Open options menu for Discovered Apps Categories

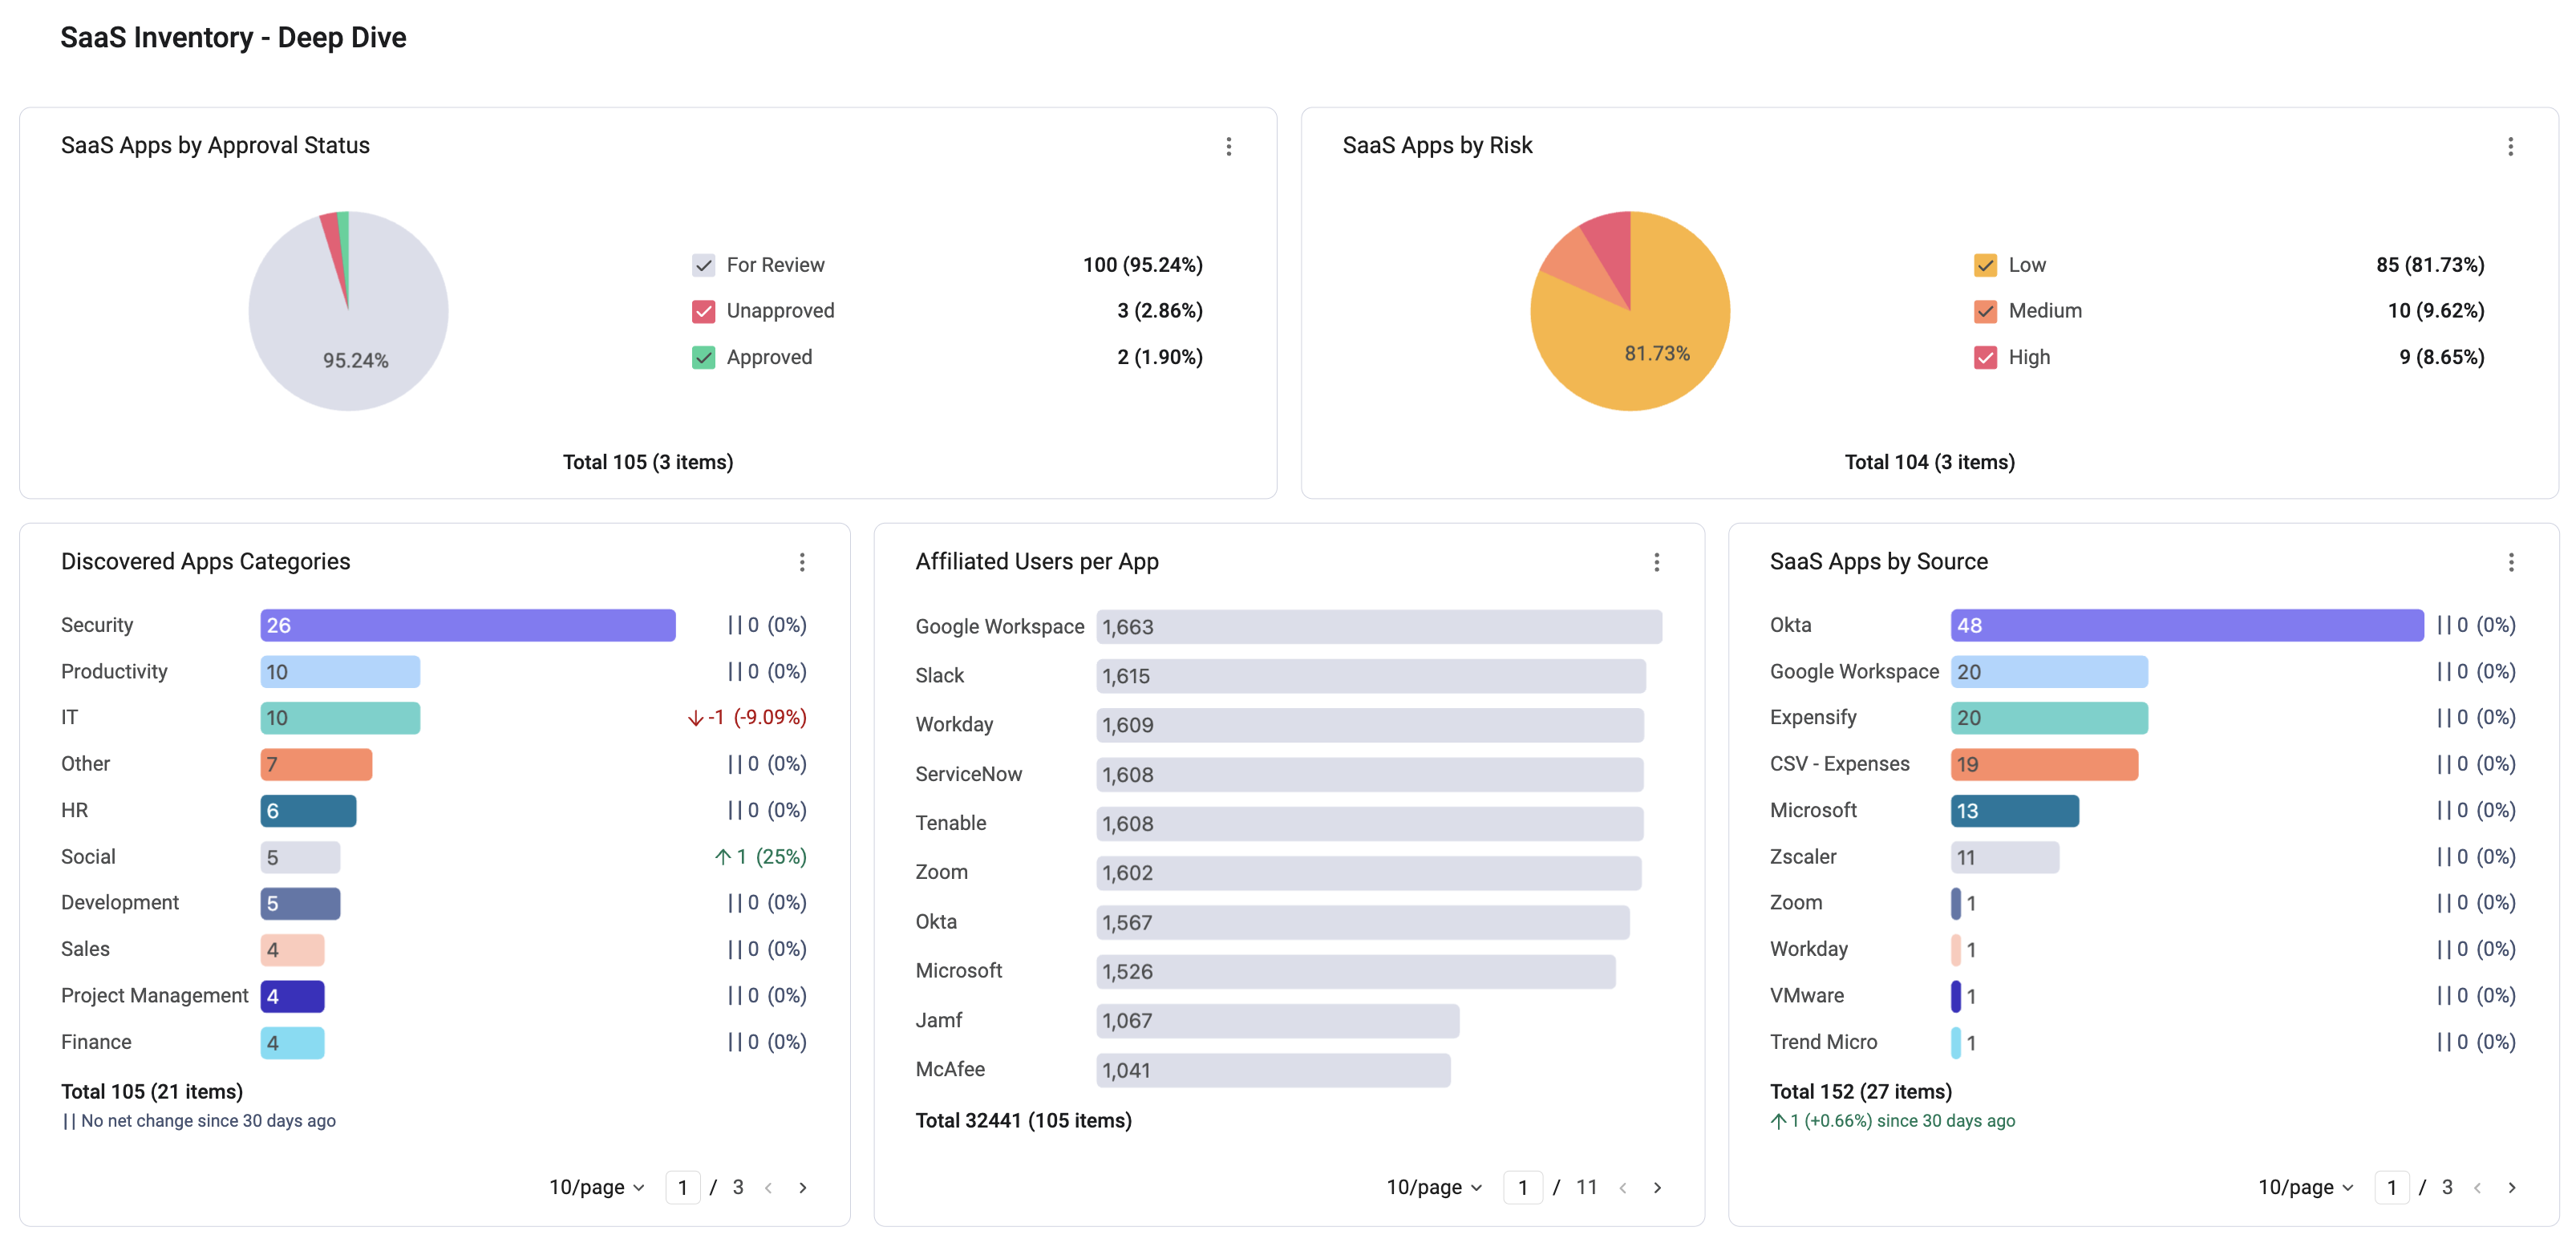801,562
